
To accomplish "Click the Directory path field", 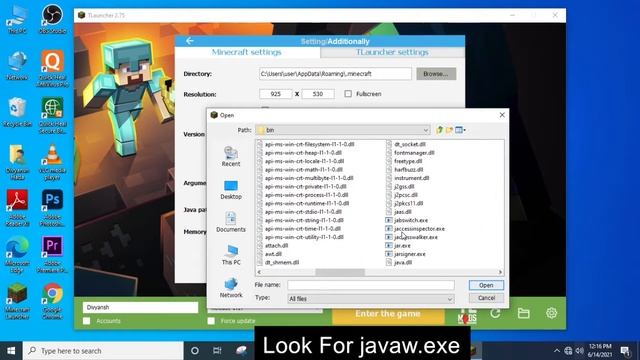I will tap(335, 74).
